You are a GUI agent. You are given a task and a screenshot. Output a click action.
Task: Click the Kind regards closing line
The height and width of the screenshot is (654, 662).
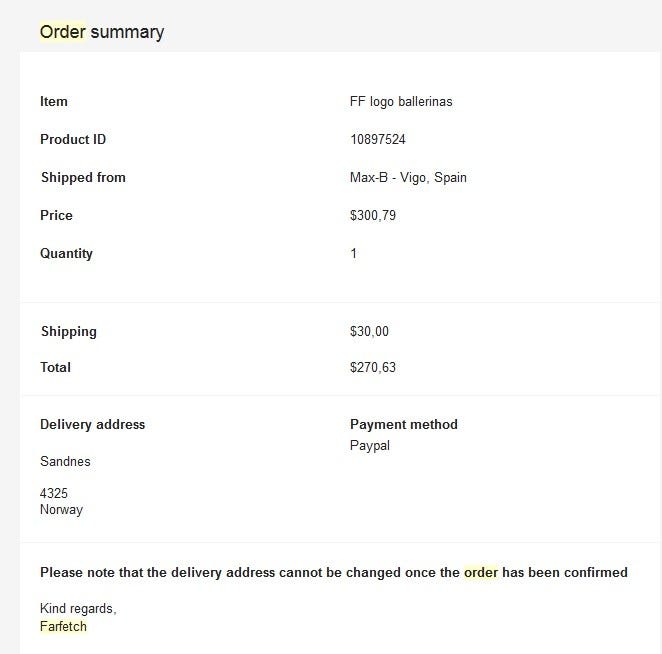tap(79, 609)
